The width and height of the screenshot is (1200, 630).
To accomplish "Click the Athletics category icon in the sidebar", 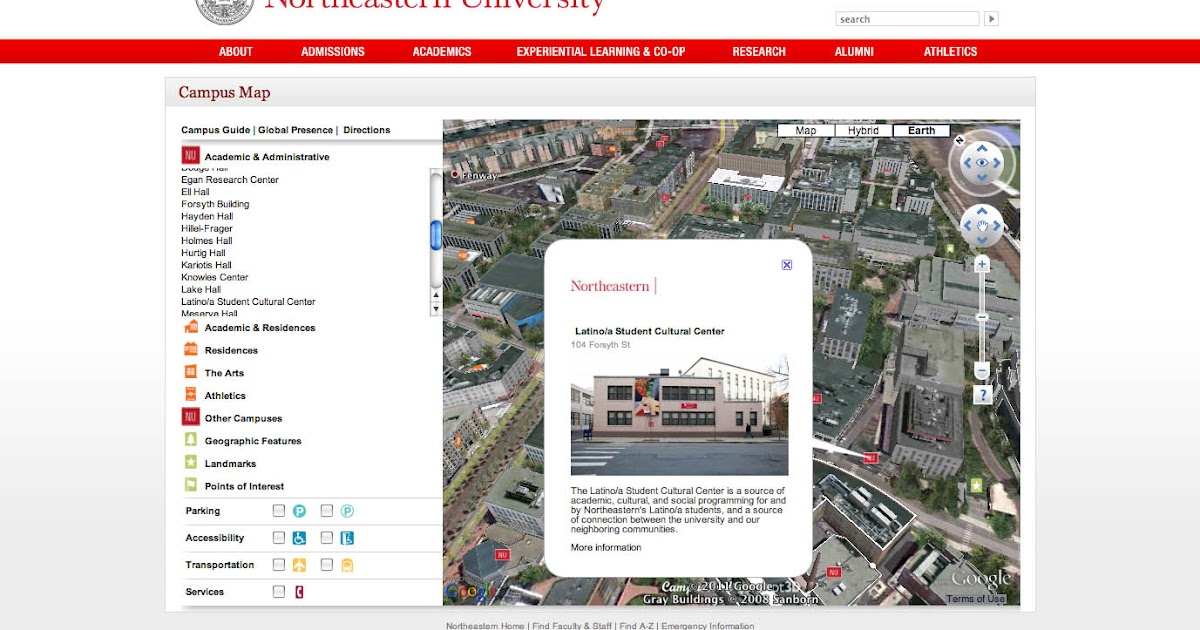I will point(190,394).
